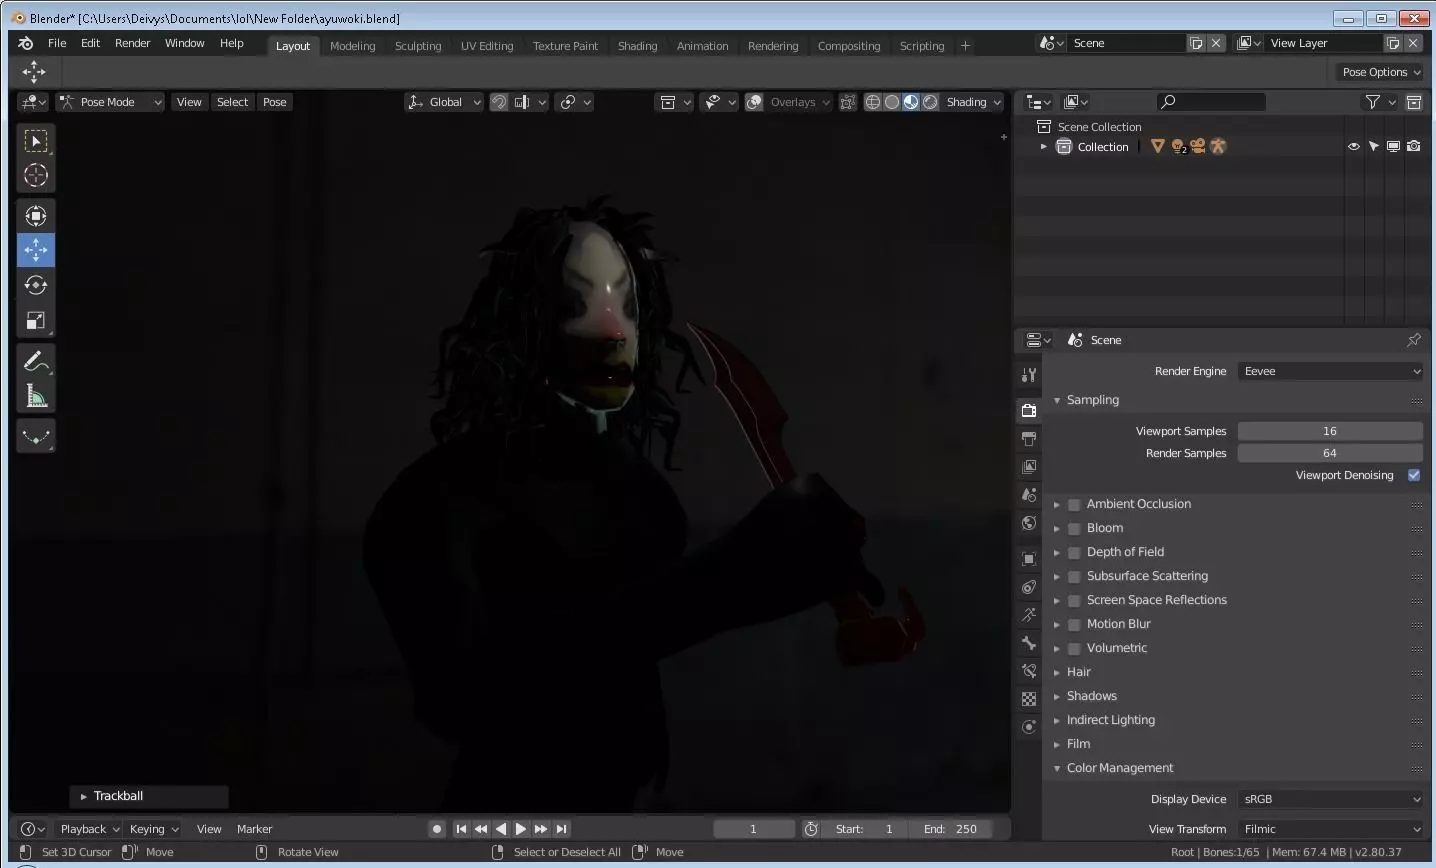Image resolution: width=1436 pixels, height=868 pixels.
Task: Open the Object properties tab (square icon)
Action: point(1029,559)
